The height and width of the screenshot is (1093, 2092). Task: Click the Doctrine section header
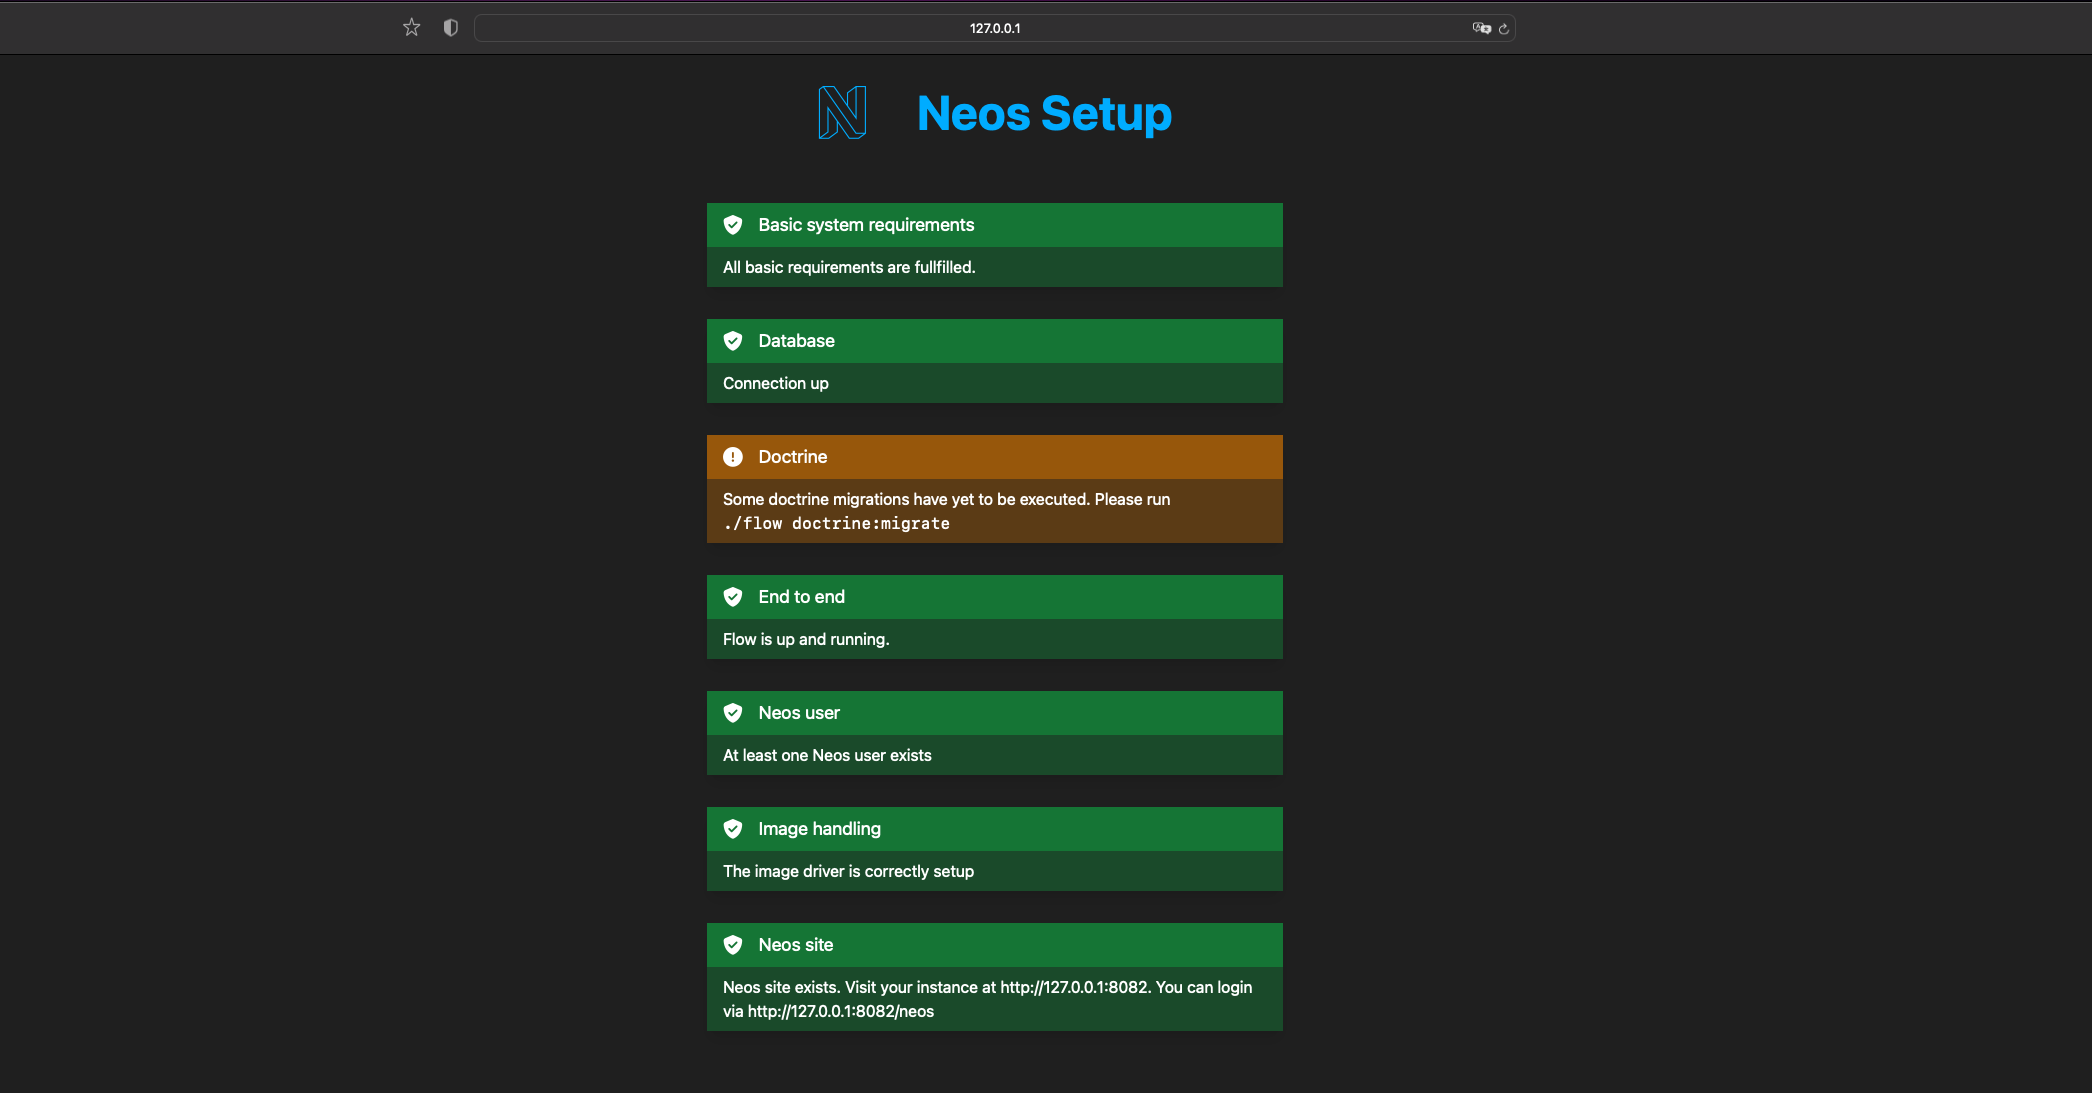(x=994, y=457)
